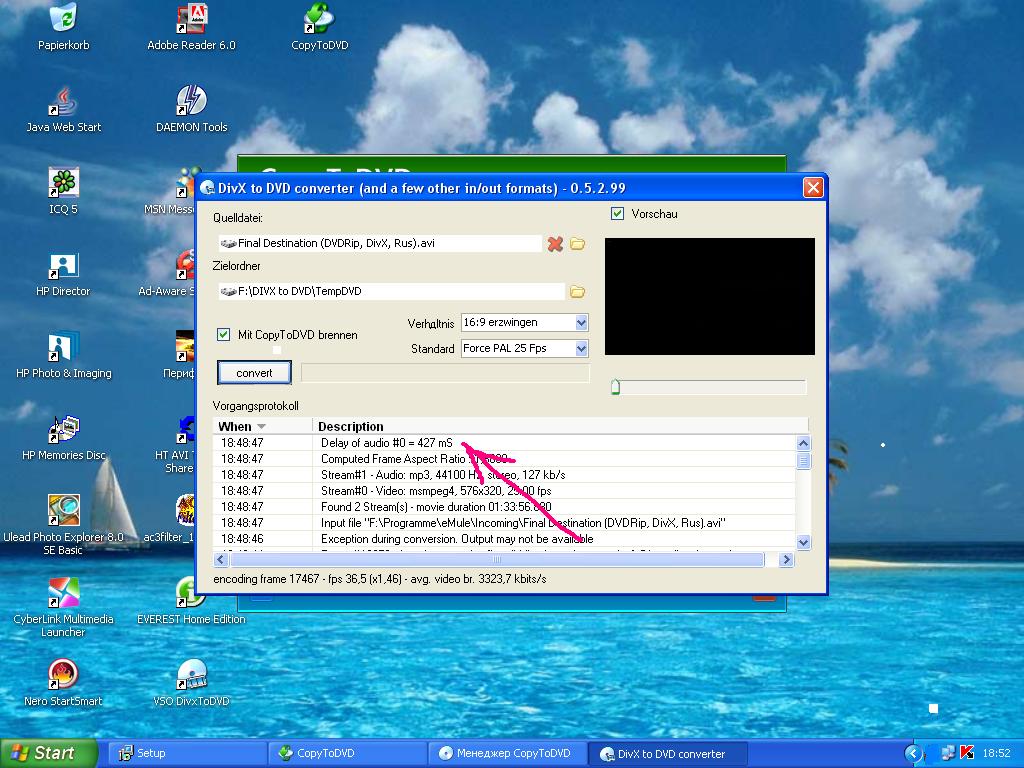
Task: Click log scroll up arrow
Action: click(x=803, y=443)
